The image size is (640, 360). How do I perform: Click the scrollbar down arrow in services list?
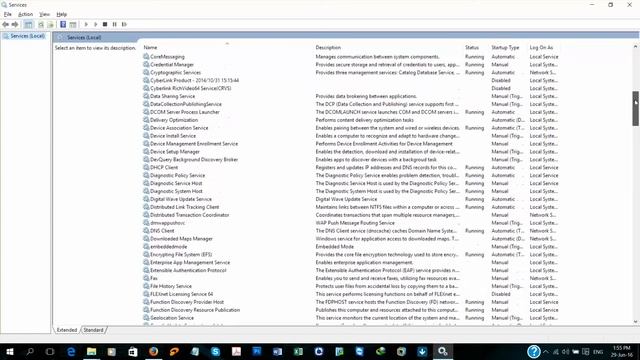[x=636, y=322]
